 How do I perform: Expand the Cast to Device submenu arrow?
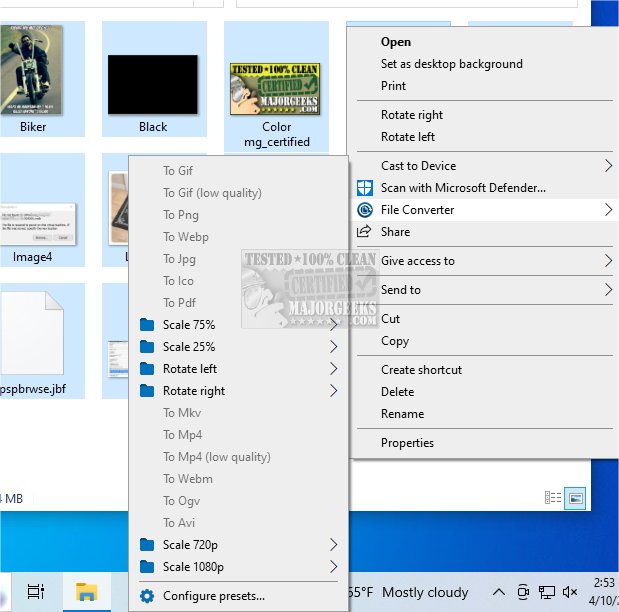tap(608, 166)
